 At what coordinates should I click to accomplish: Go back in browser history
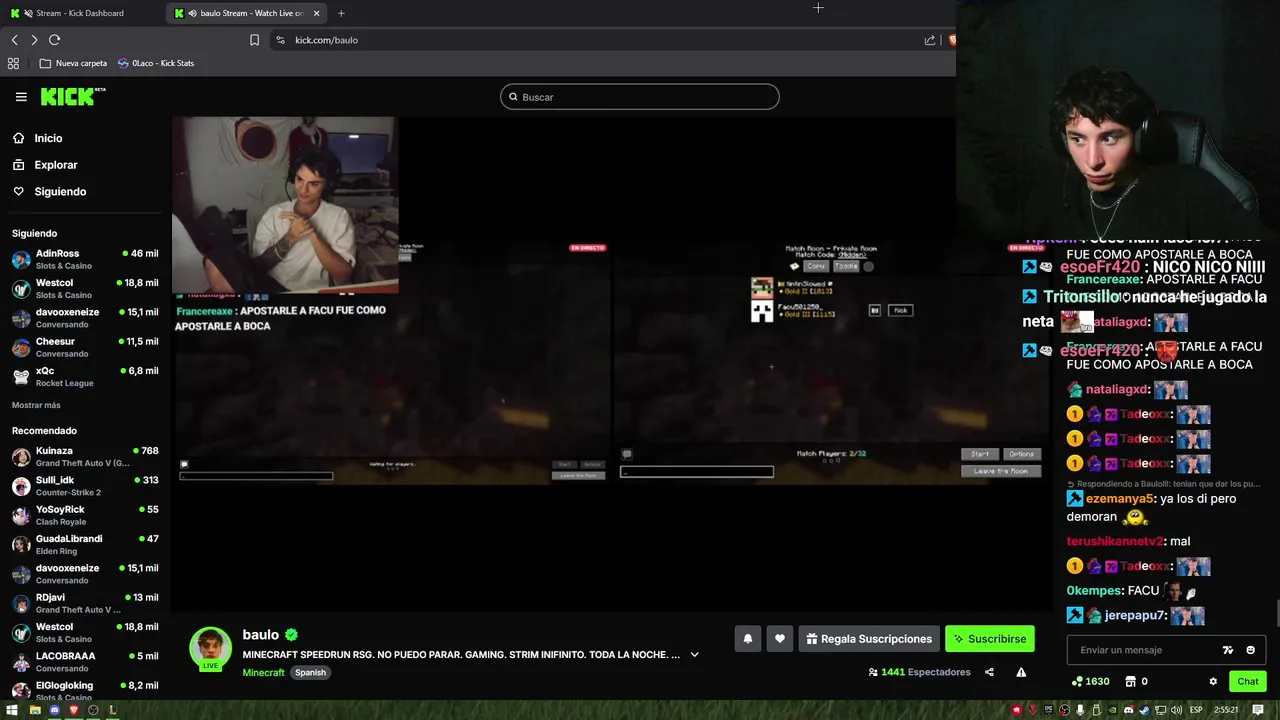click(x=15, y=40)
